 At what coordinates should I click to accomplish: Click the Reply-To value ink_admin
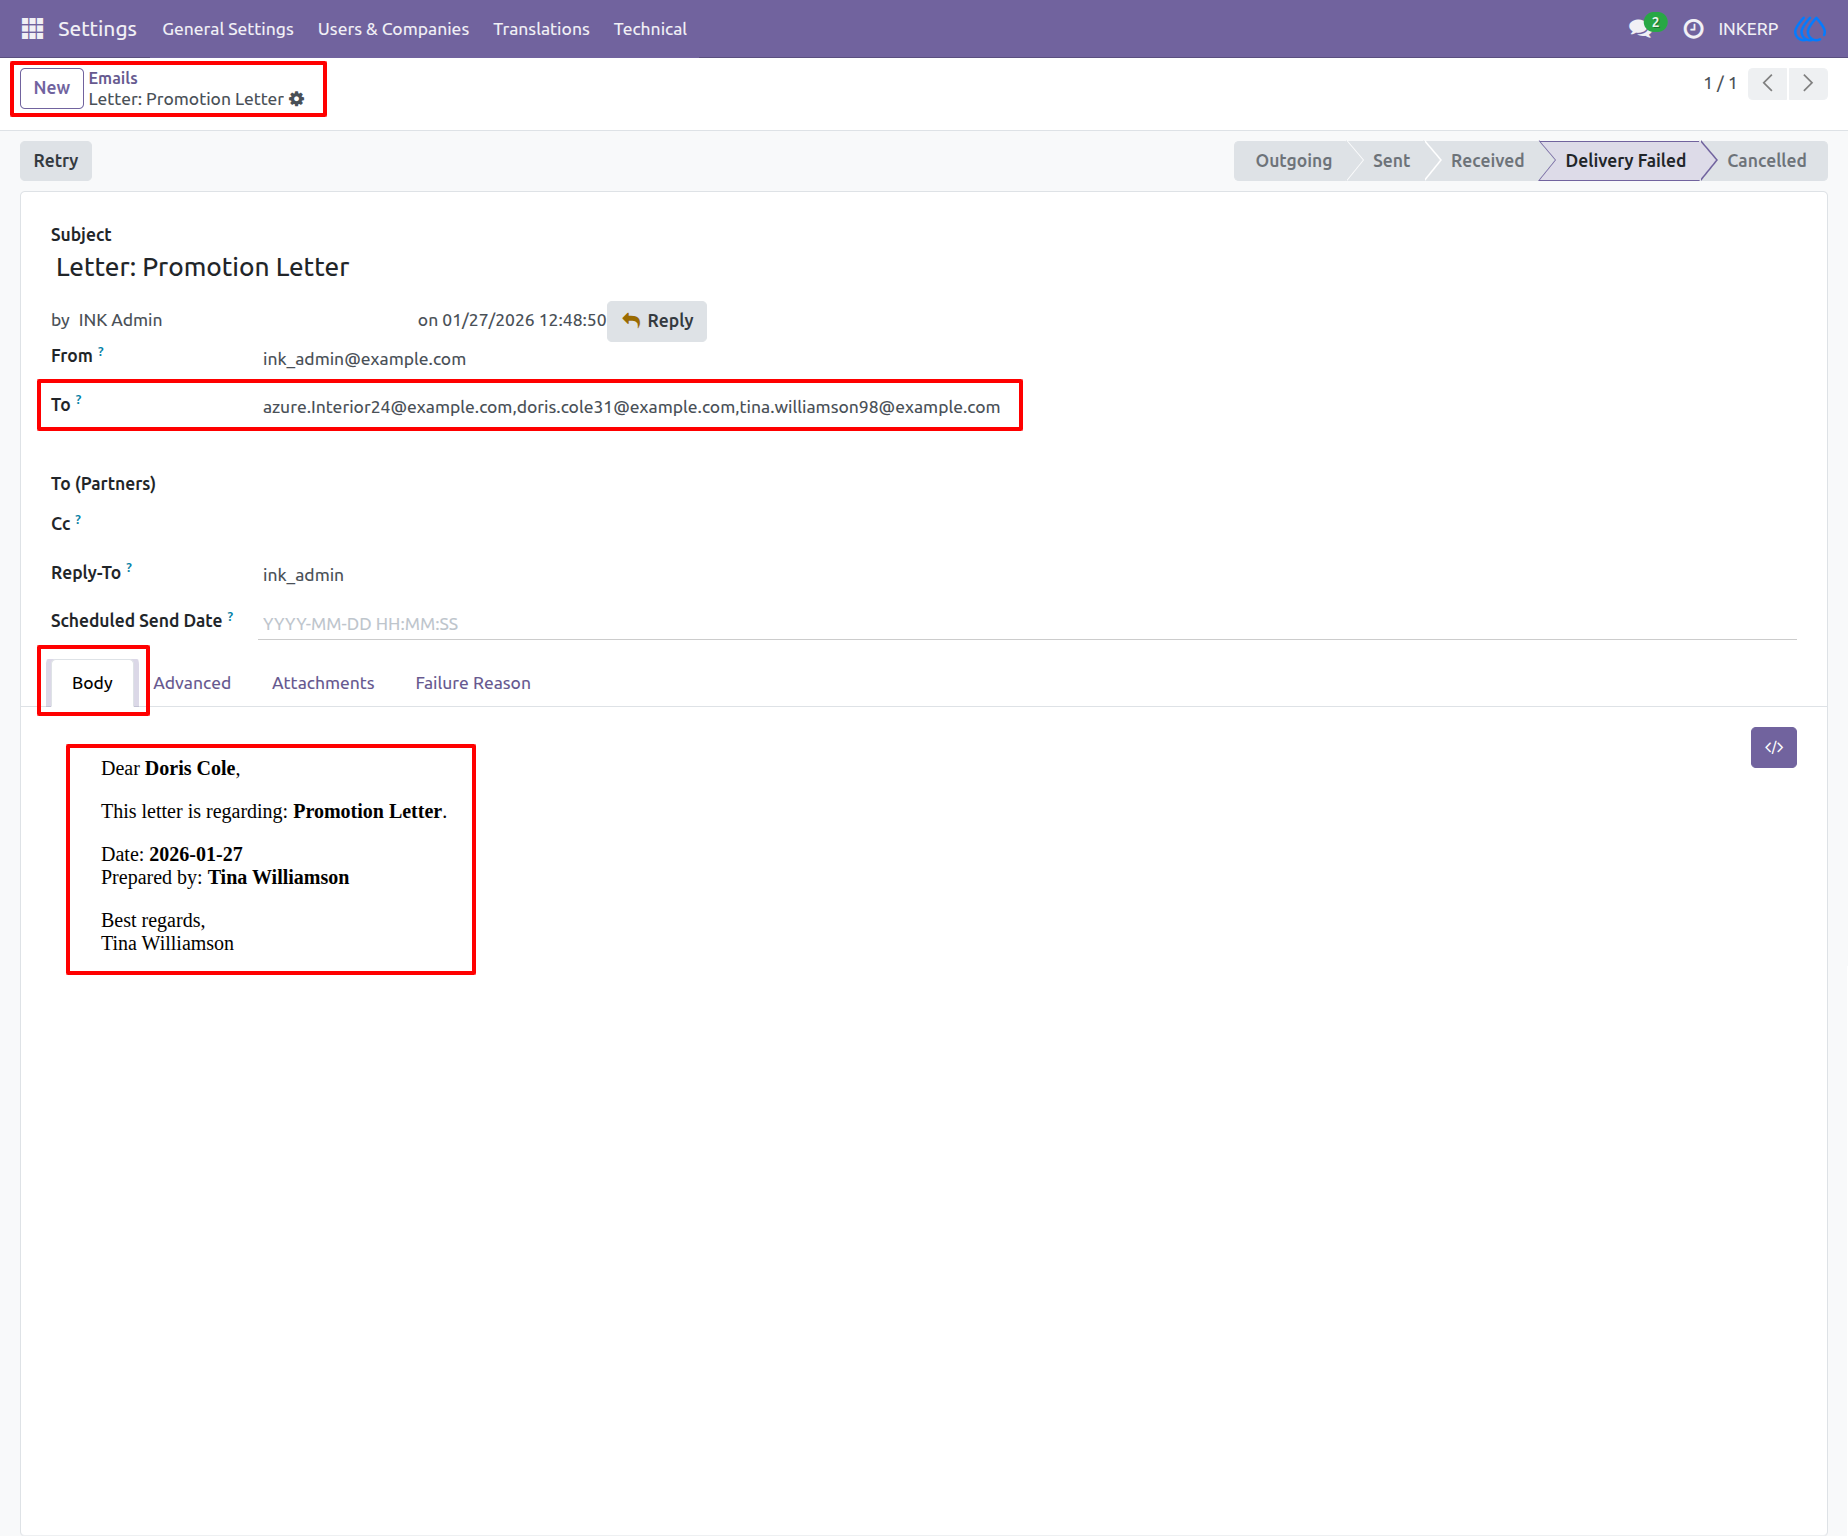coord(303,575)
